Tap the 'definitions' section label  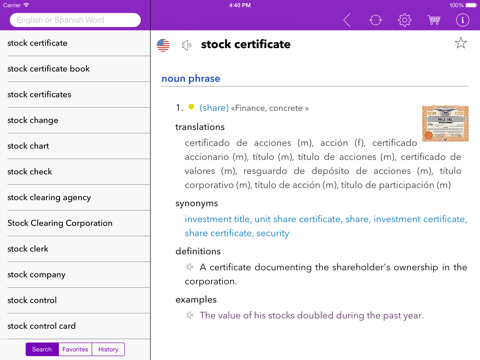coord(198,251)
